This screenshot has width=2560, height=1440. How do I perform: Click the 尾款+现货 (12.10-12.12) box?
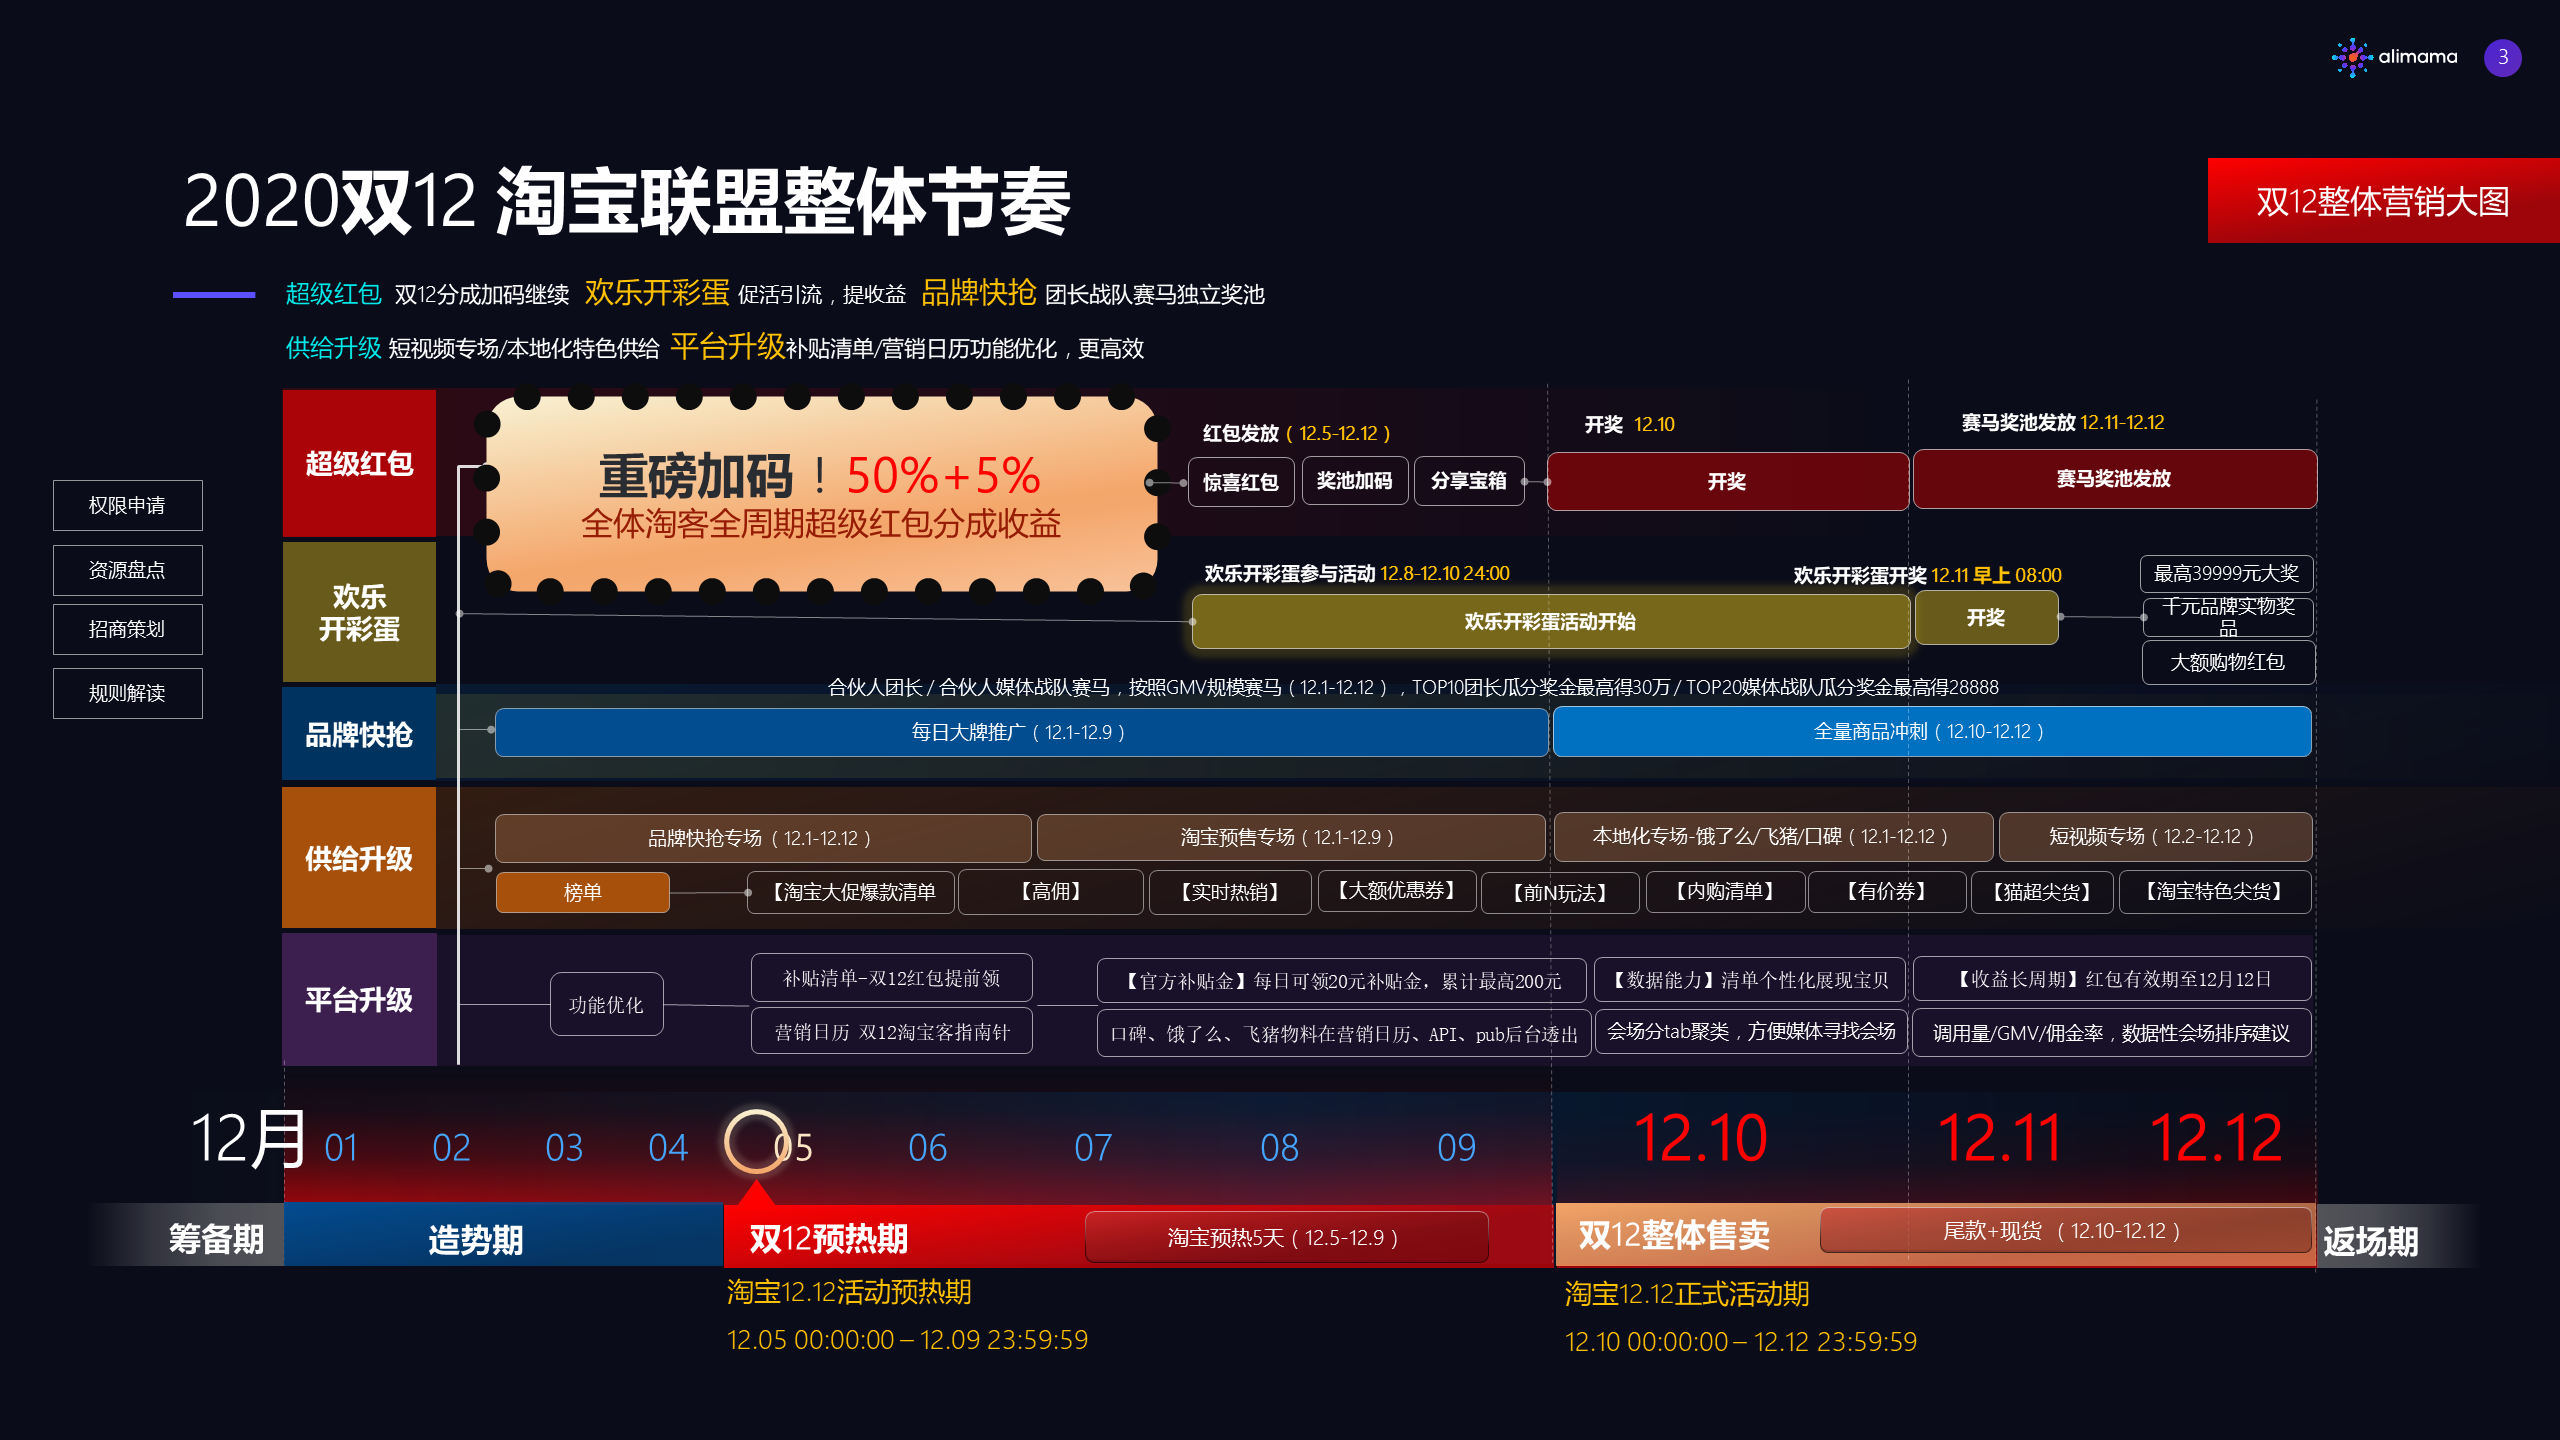tap(2064, 1231)
